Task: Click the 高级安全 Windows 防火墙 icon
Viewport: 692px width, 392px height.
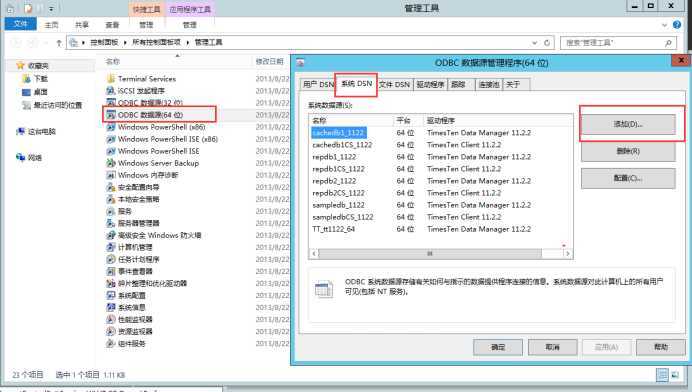Action: point(111,235)
